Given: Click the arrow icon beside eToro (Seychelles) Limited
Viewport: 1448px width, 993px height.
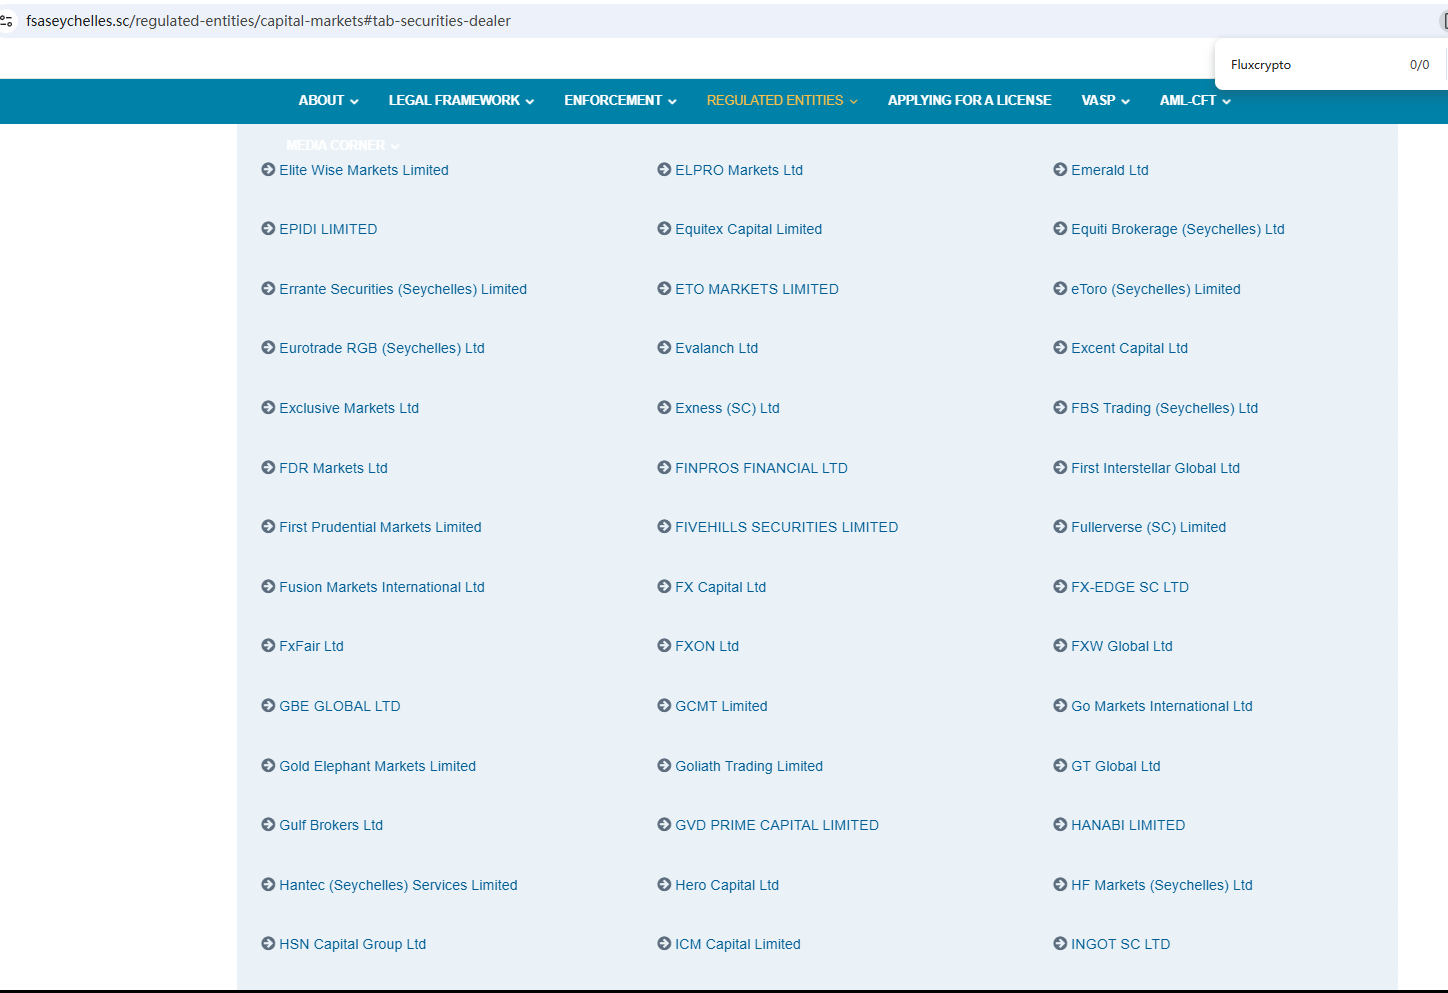Looking at the screenshot, I should click(x=1060, y=289).
